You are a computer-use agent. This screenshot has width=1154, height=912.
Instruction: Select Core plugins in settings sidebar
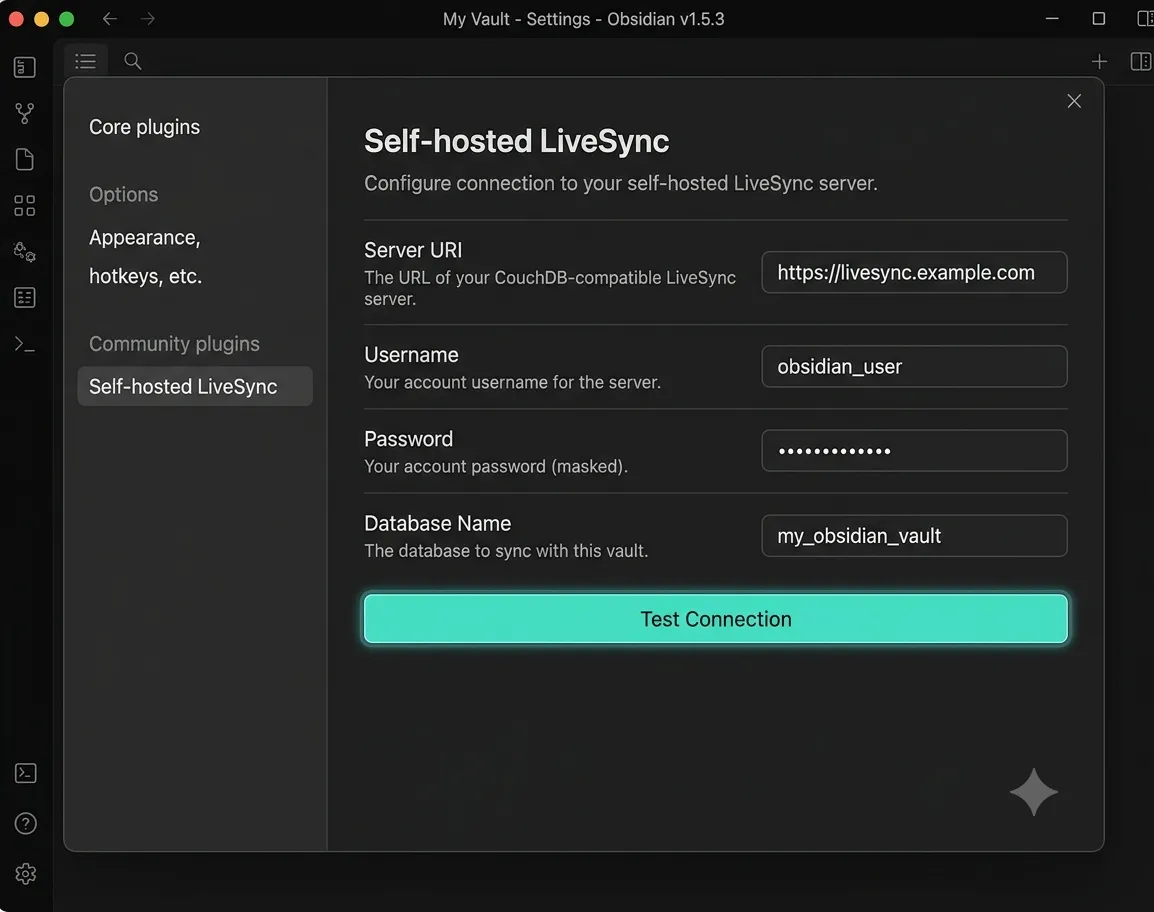tap(144, 127)
